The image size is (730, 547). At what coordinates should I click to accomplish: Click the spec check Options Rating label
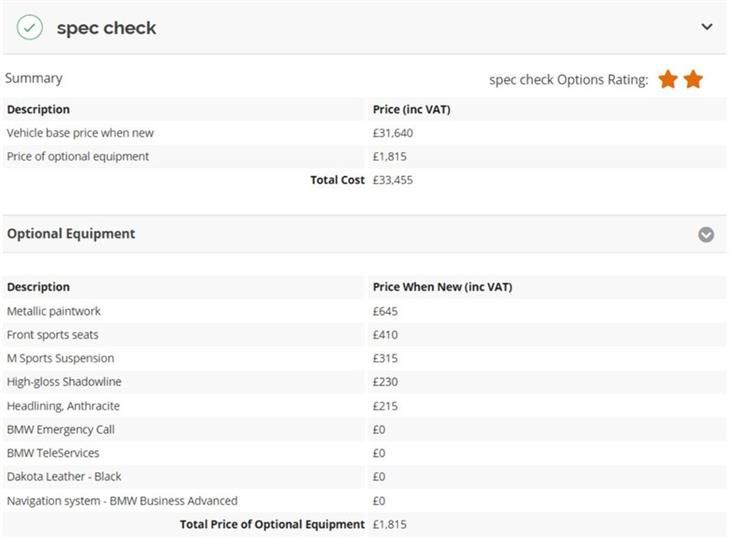[568, 80]
